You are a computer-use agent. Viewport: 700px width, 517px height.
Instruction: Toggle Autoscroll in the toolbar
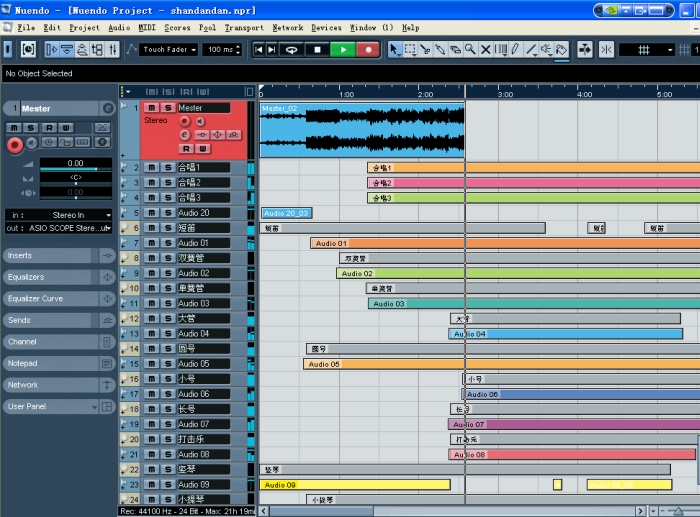pos(584,49)
